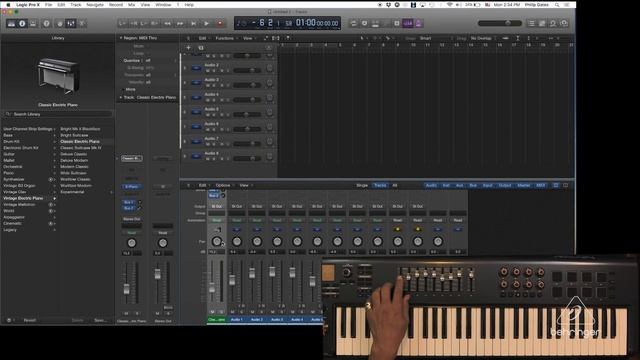Viewport: 640px width, 360px height.
Task: Open Options menu in Mixer
Action: point(223,185)
